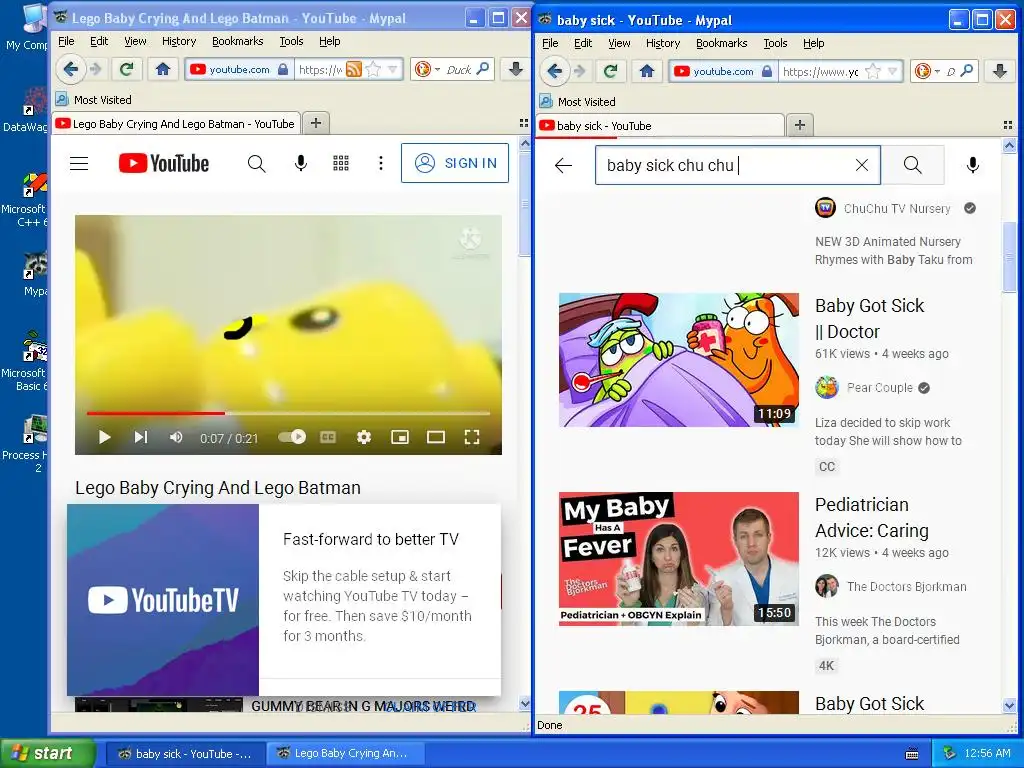Toggle autoplay switch in video player

292,437
